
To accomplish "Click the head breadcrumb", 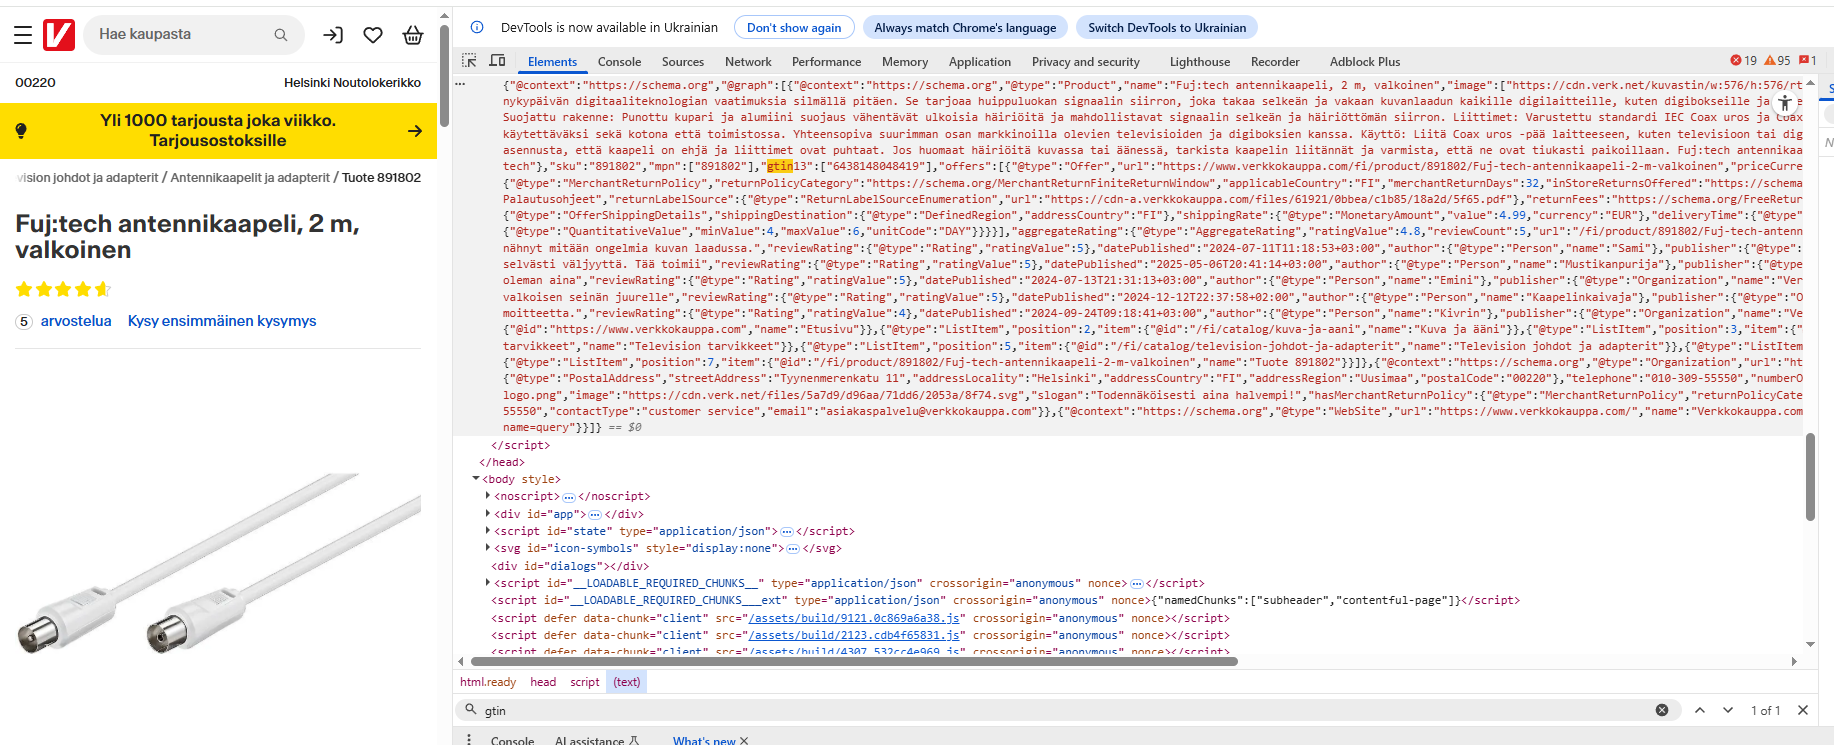I will click(543, 682).
